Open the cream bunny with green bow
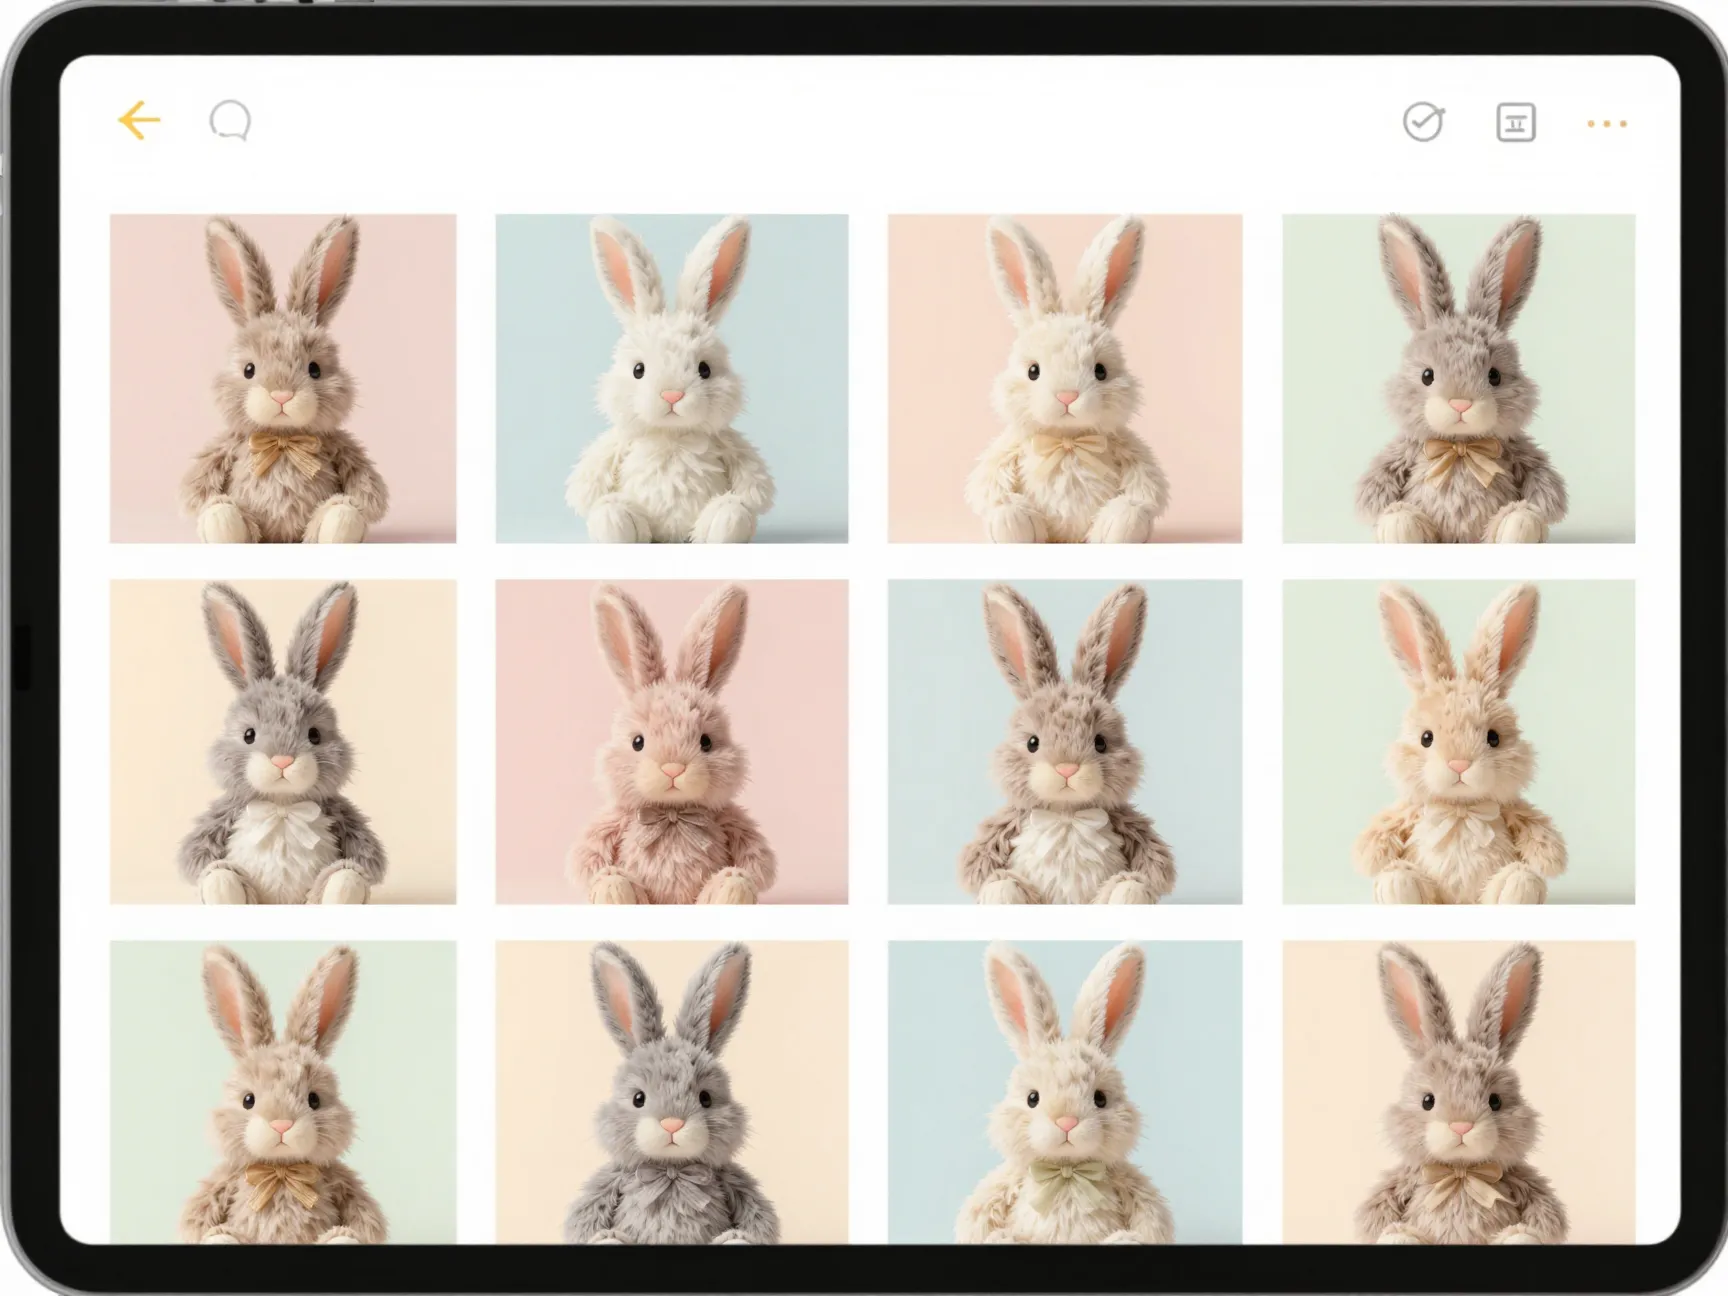This screenshot has width=1728, height=1296. pos(1065,1092)
